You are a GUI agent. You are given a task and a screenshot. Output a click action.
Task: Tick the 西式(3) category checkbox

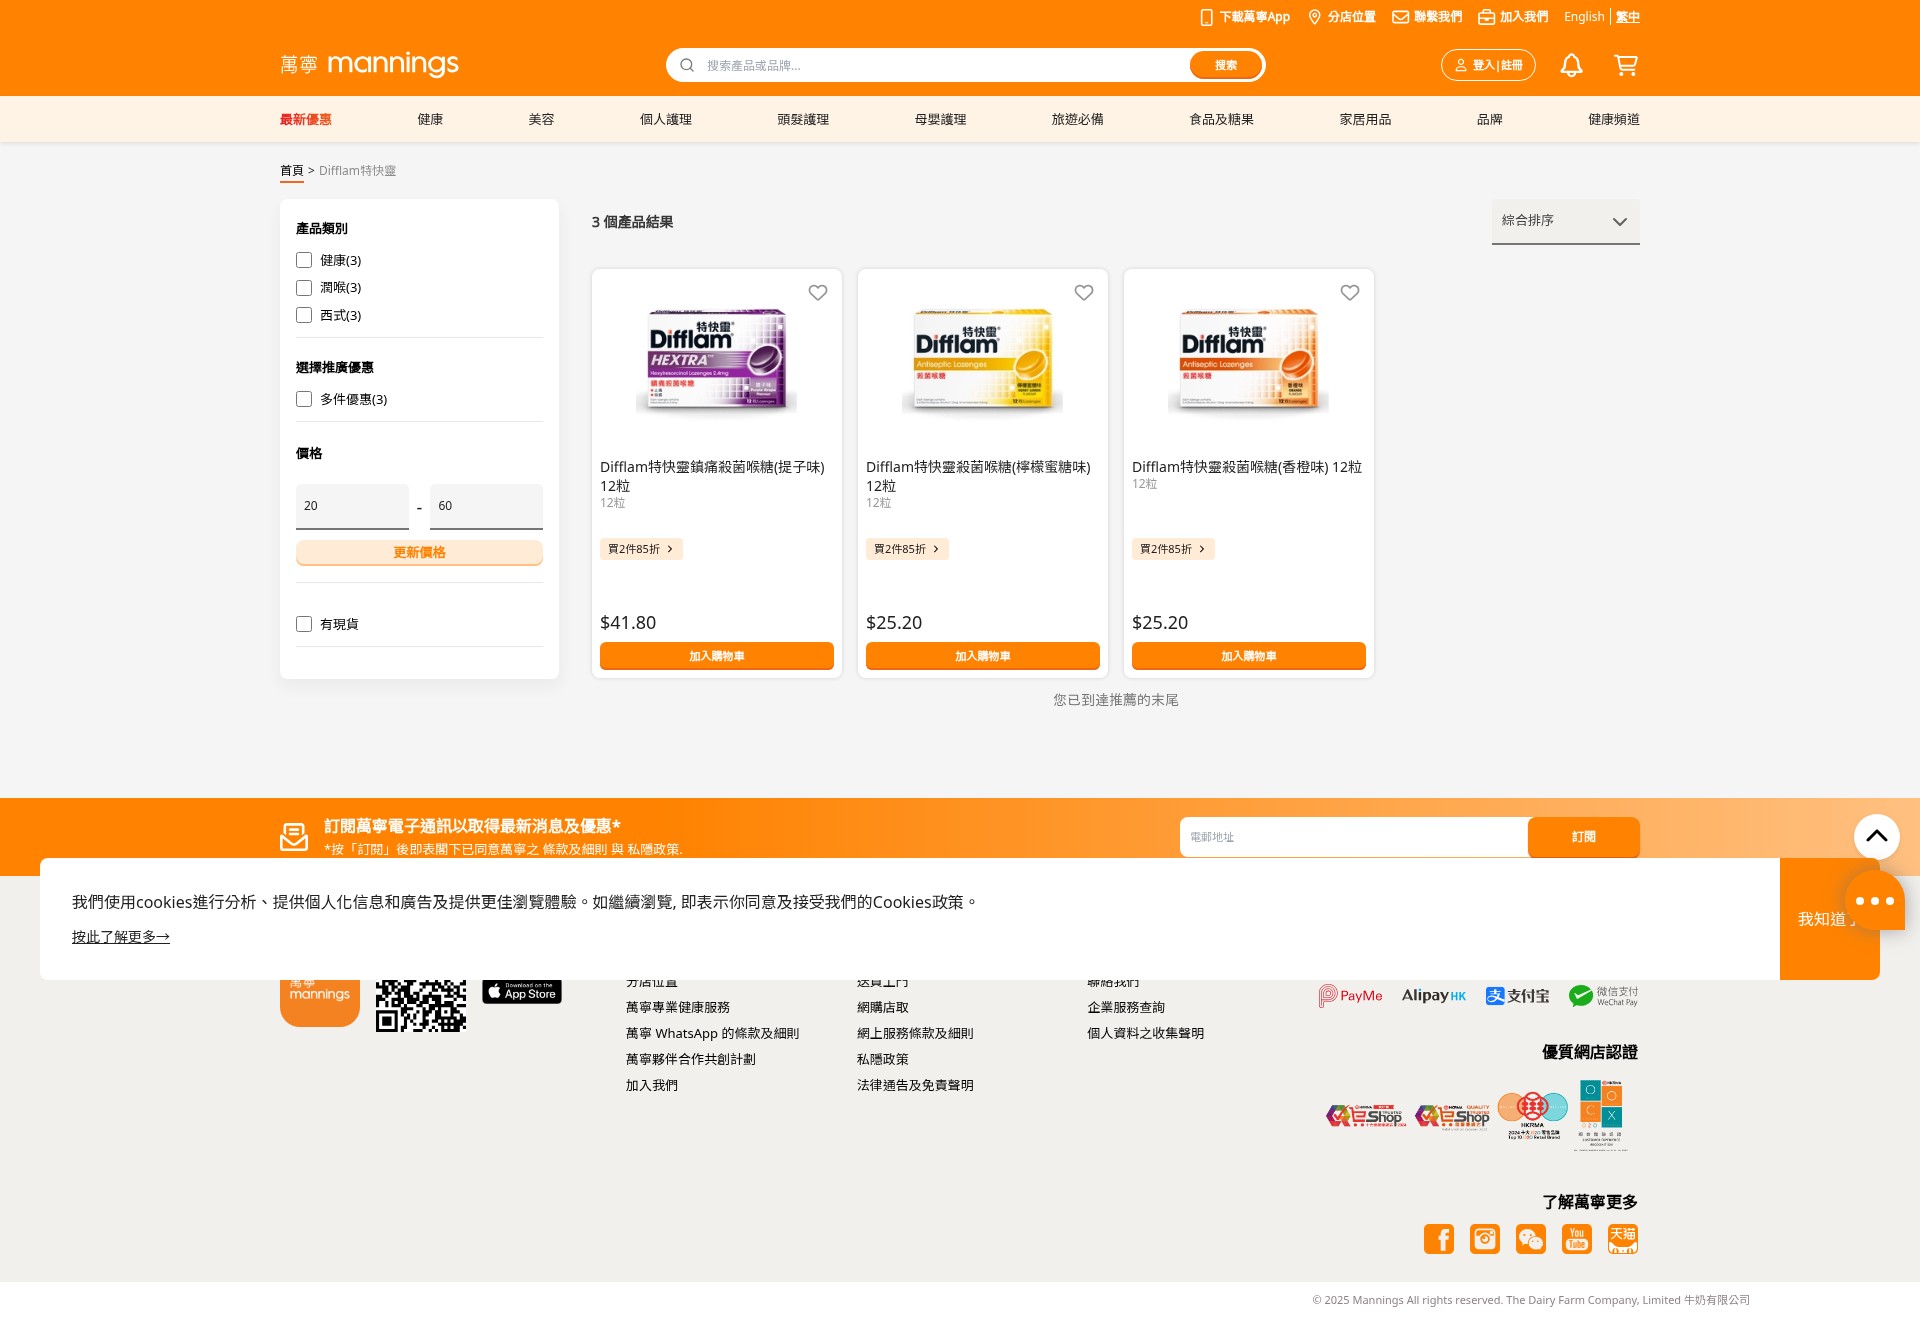click(304, 315)
